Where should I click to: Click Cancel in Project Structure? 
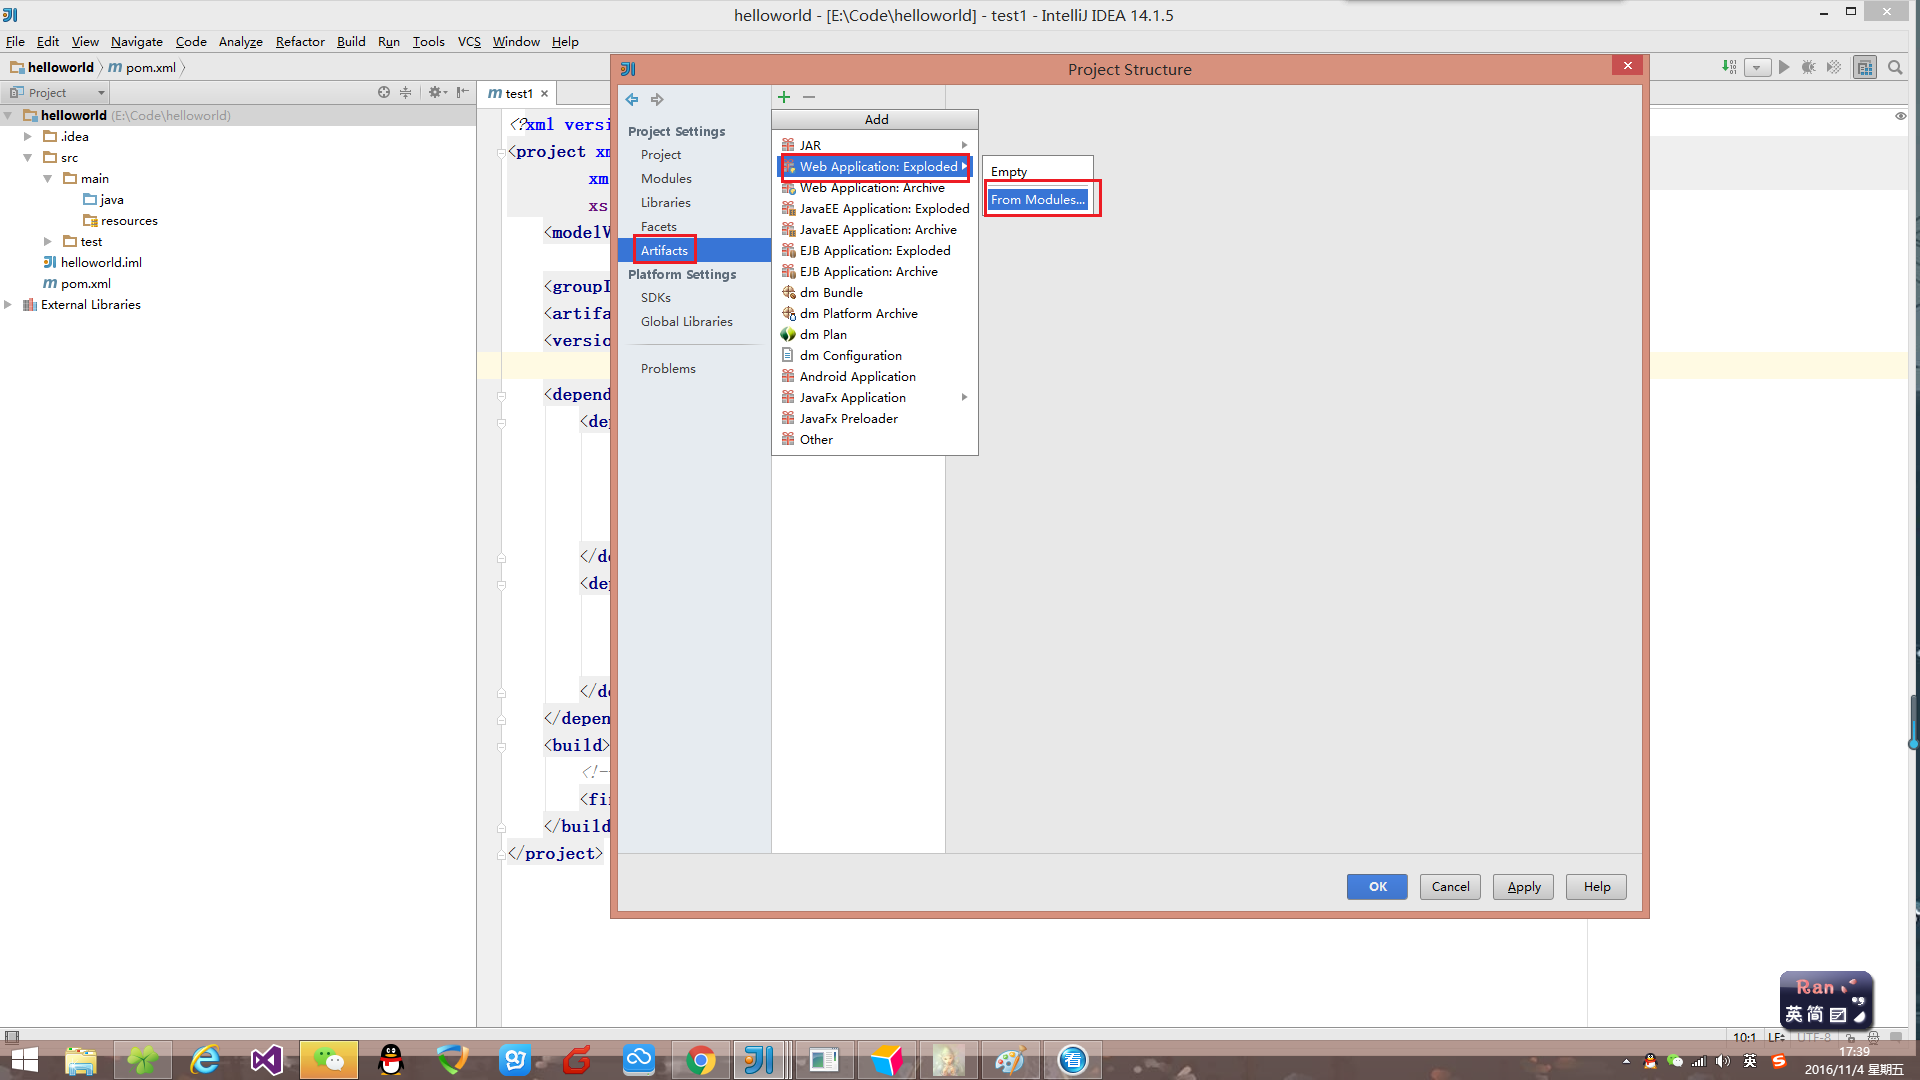(x=1450, y=887)
